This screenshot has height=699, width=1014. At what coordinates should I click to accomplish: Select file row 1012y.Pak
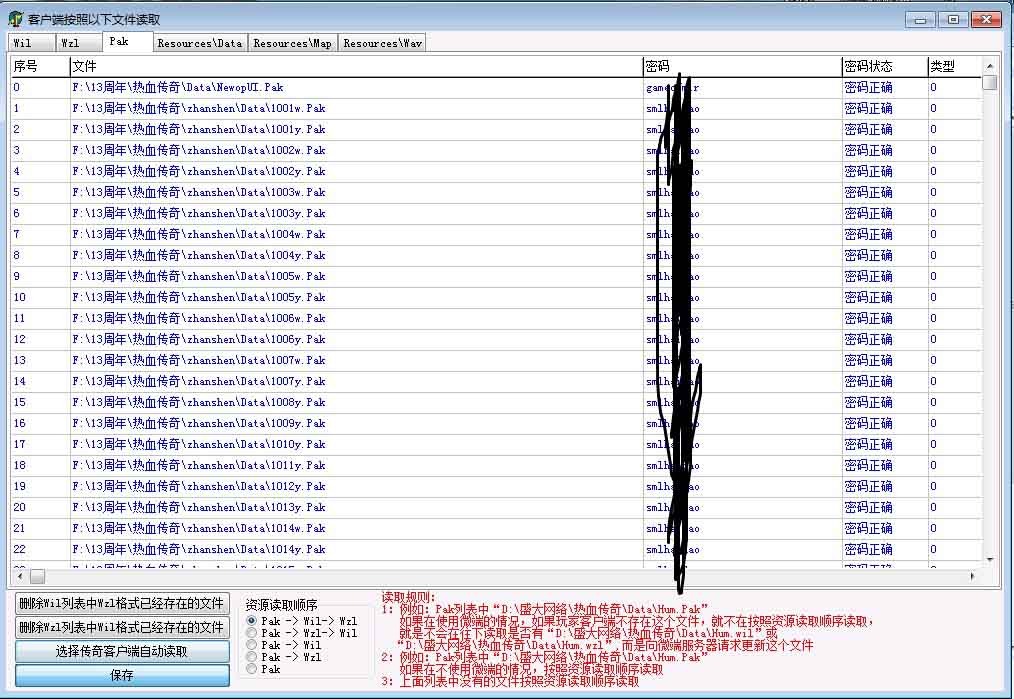pyautogui.click(x=496, y=487)
